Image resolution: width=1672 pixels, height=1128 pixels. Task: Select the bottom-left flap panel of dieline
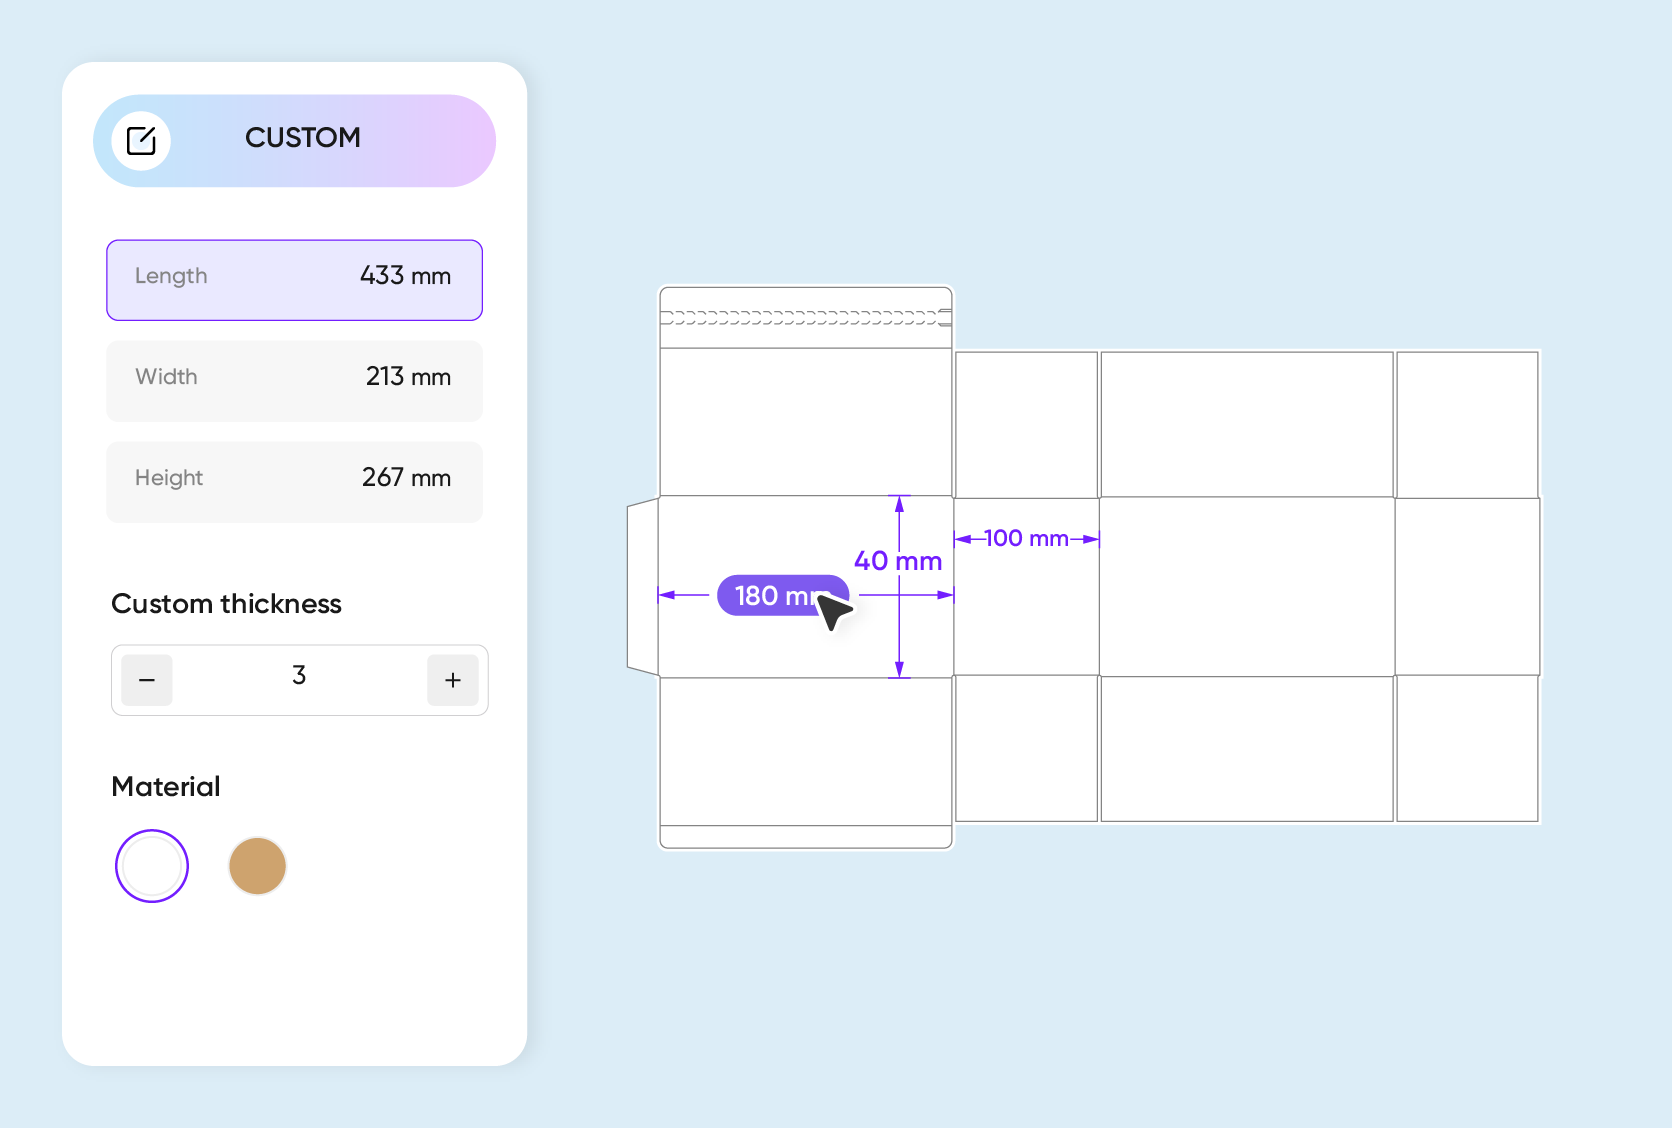(806, 752)
